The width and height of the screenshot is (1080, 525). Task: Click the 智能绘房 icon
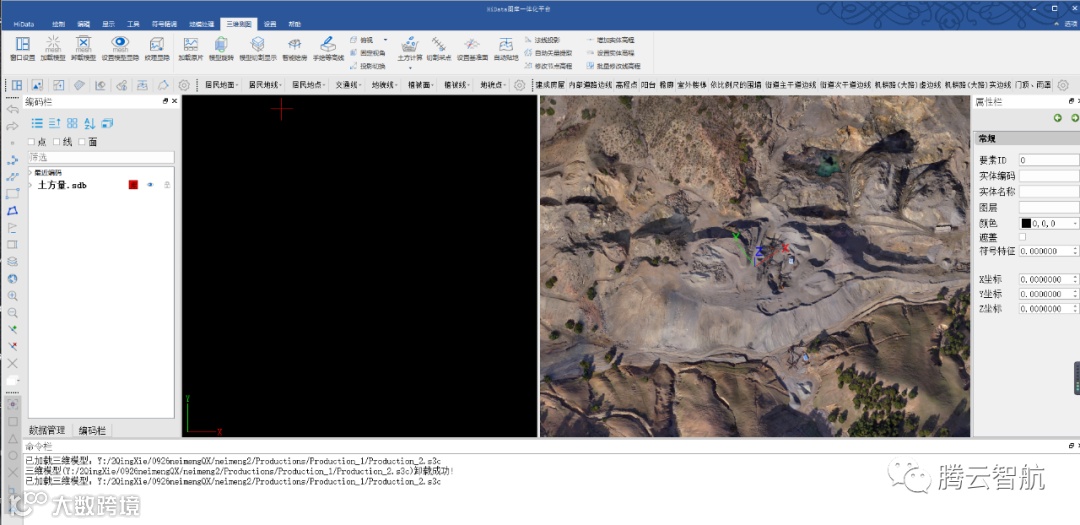coord(294,44)
